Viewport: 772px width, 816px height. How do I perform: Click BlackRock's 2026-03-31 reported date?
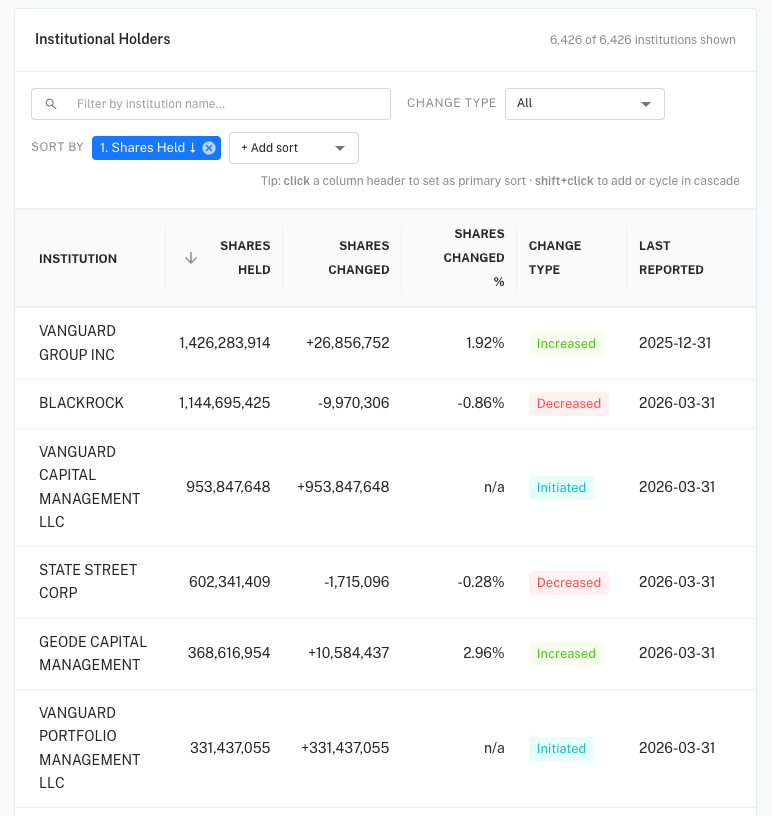pyautogui.click(x=677, y=403)
